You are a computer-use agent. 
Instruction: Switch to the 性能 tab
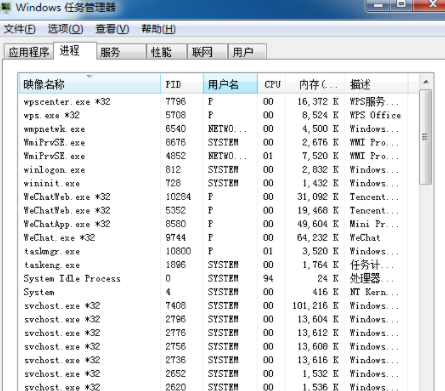point(167,52)
